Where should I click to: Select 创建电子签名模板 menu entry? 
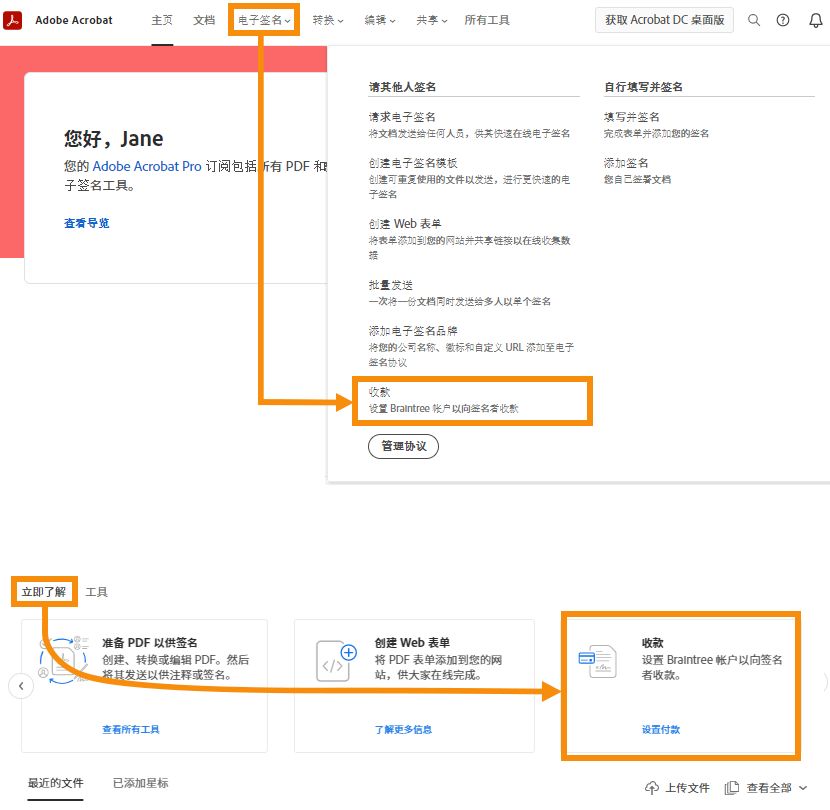coord(413,163)
